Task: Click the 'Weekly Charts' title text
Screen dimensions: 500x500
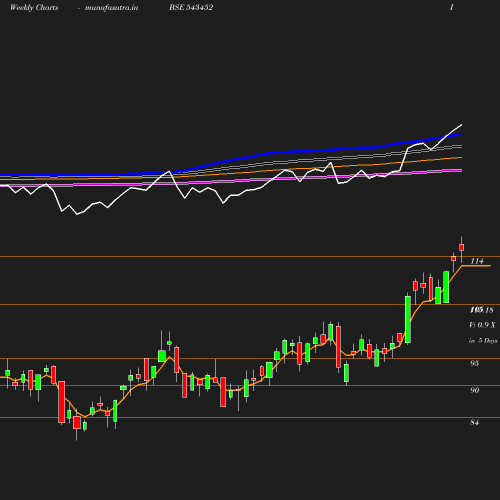Action: click(34, 7)
